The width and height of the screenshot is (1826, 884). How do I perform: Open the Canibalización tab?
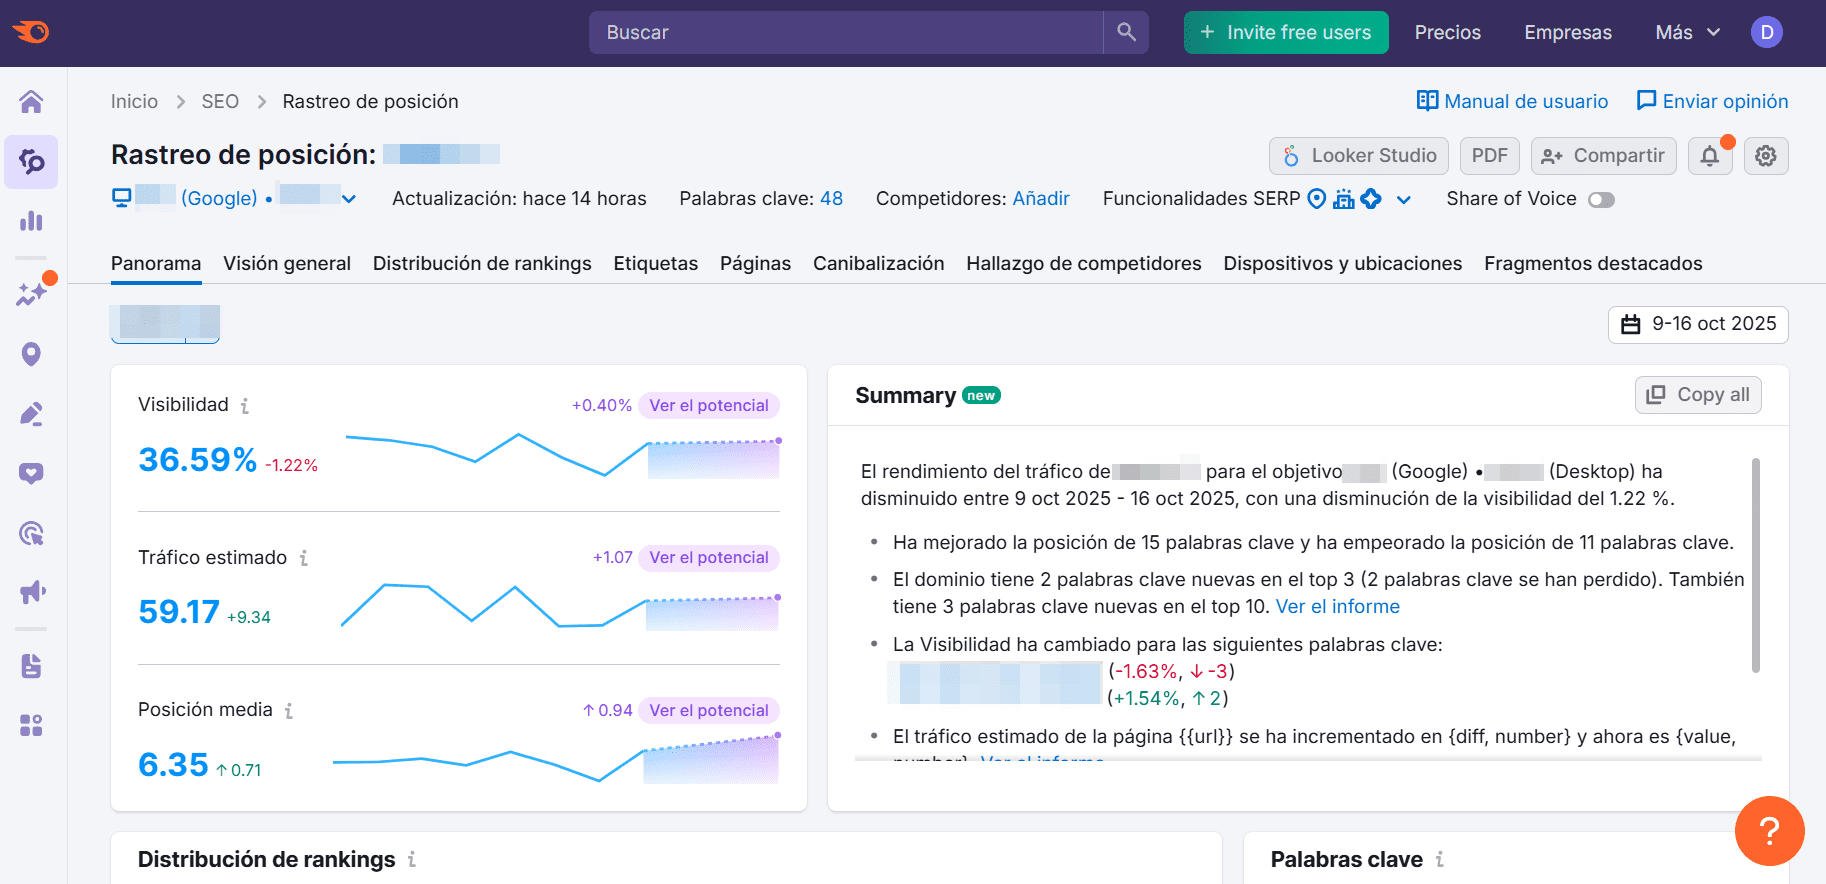[x=878, y=263]
